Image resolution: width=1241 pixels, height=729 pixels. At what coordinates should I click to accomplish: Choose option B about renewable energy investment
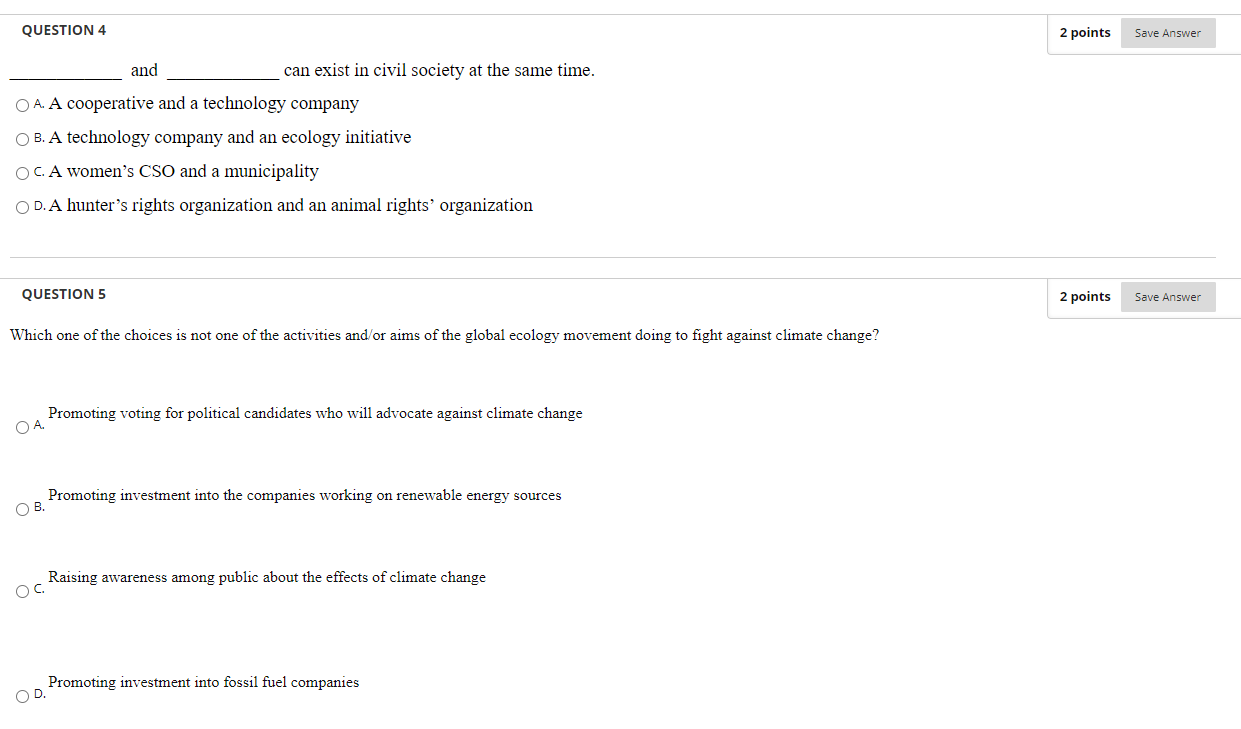[x=22, y=509]
